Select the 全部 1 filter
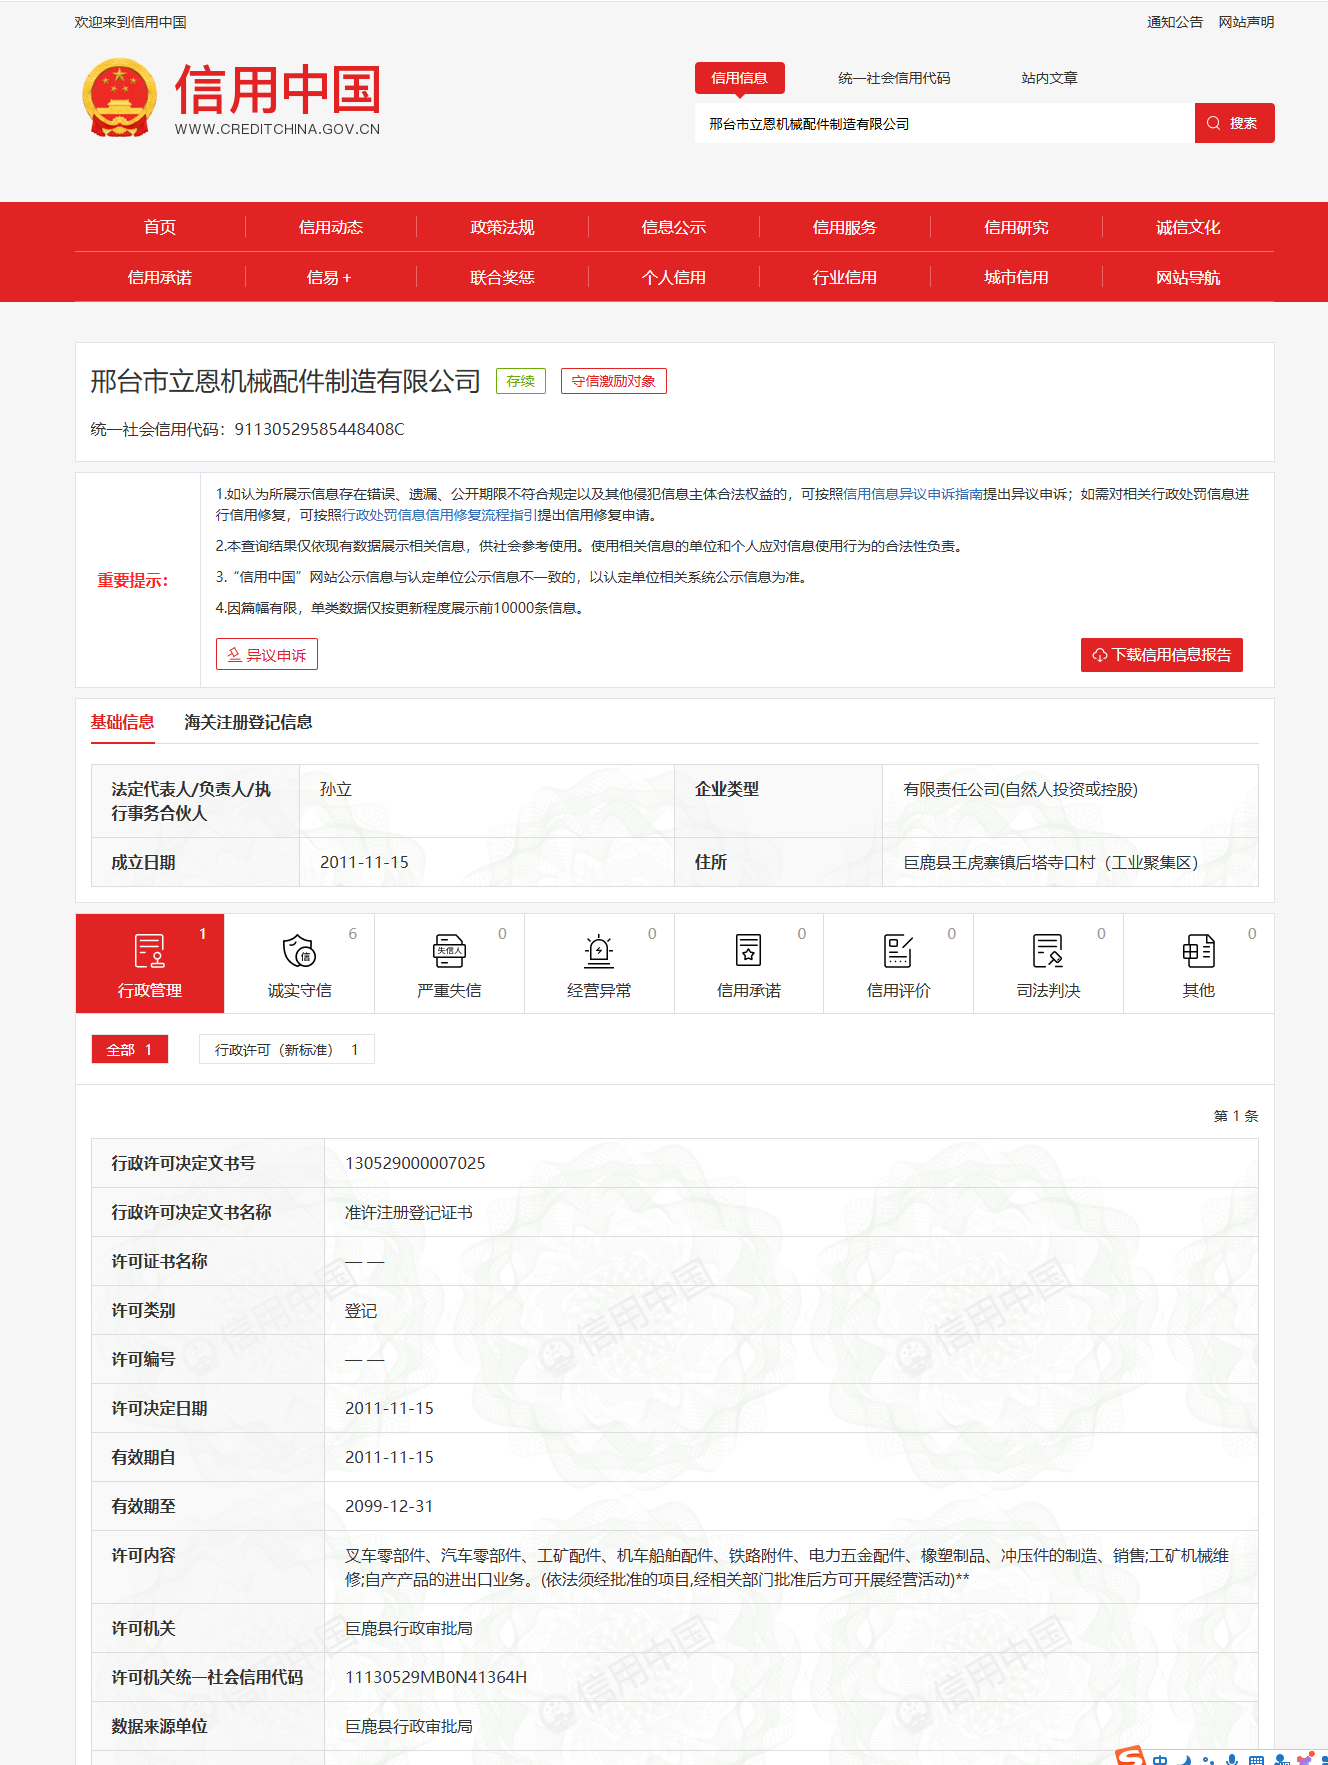 [130, 1049]
